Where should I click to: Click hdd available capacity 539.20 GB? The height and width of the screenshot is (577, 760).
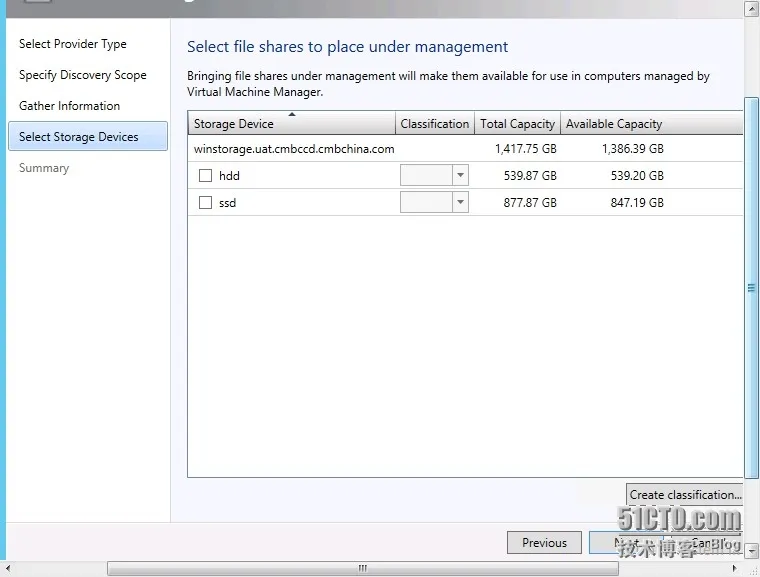[x=637, y=176]
